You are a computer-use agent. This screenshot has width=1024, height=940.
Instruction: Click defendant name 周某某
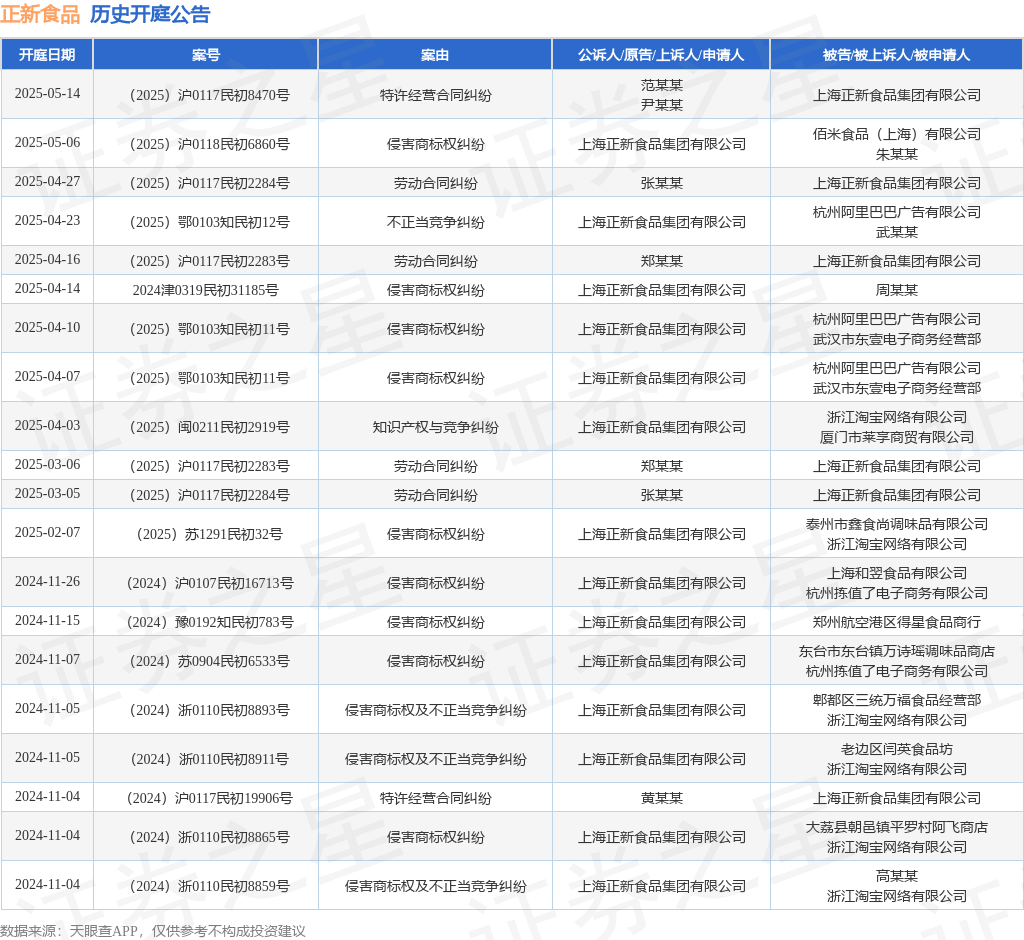tap(897, 290)
